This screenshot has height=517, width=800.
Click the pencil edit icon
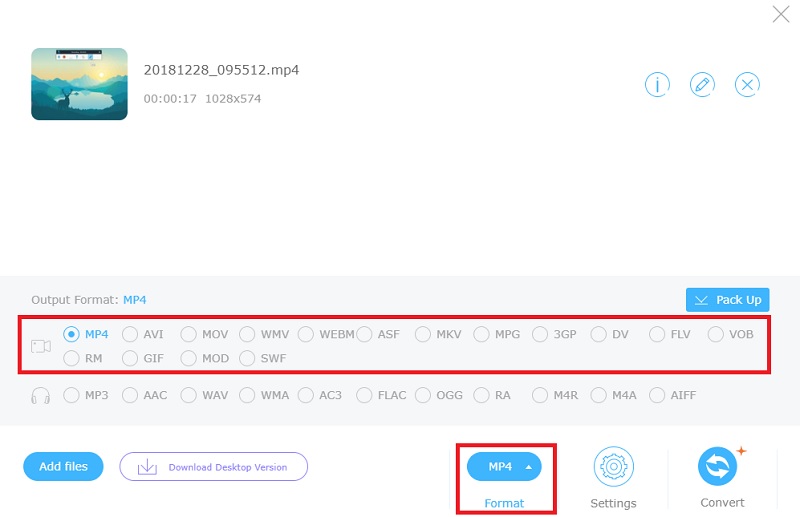702,85
